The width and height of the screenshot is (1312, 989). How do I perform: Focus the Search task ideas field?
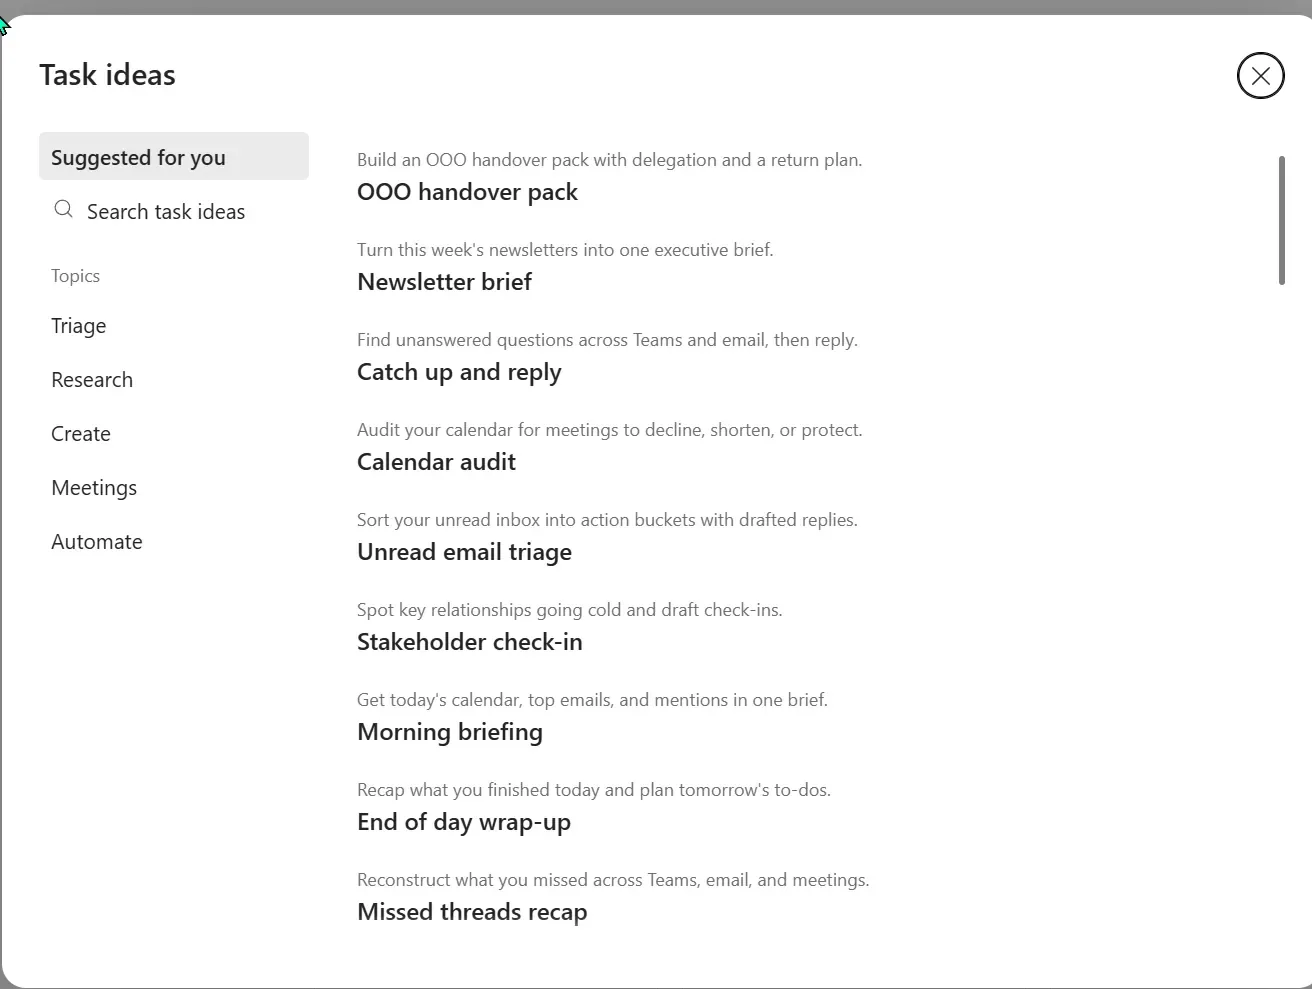pyautogui.click(x=174, y=211)
